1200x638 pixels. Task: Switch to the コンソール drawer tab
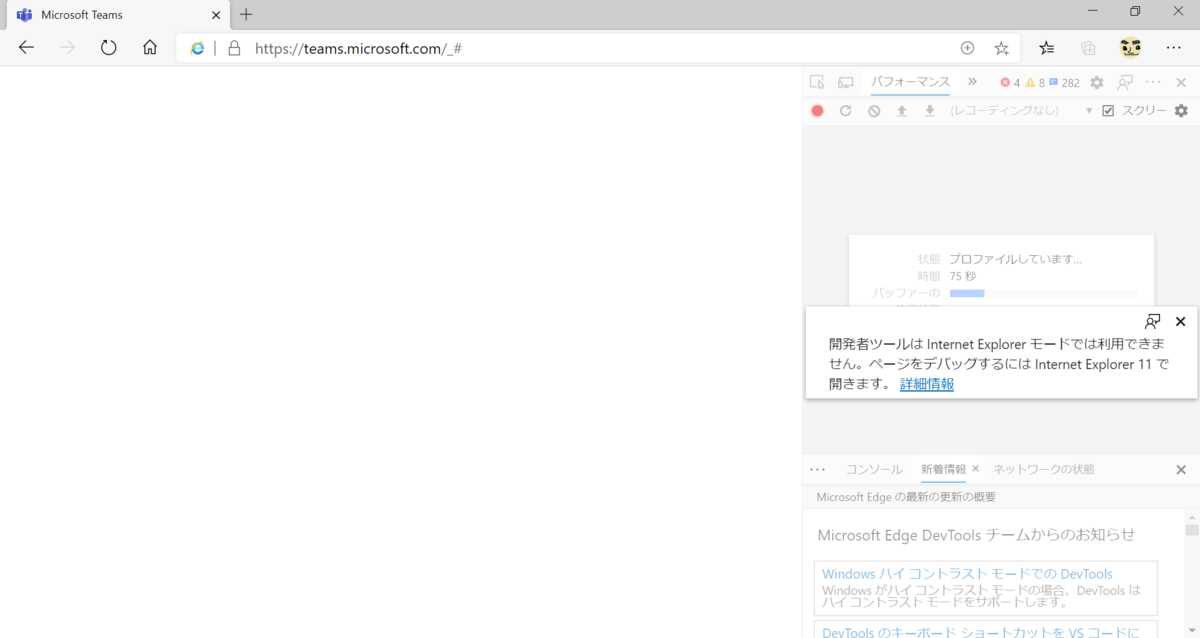pos(874,469)
